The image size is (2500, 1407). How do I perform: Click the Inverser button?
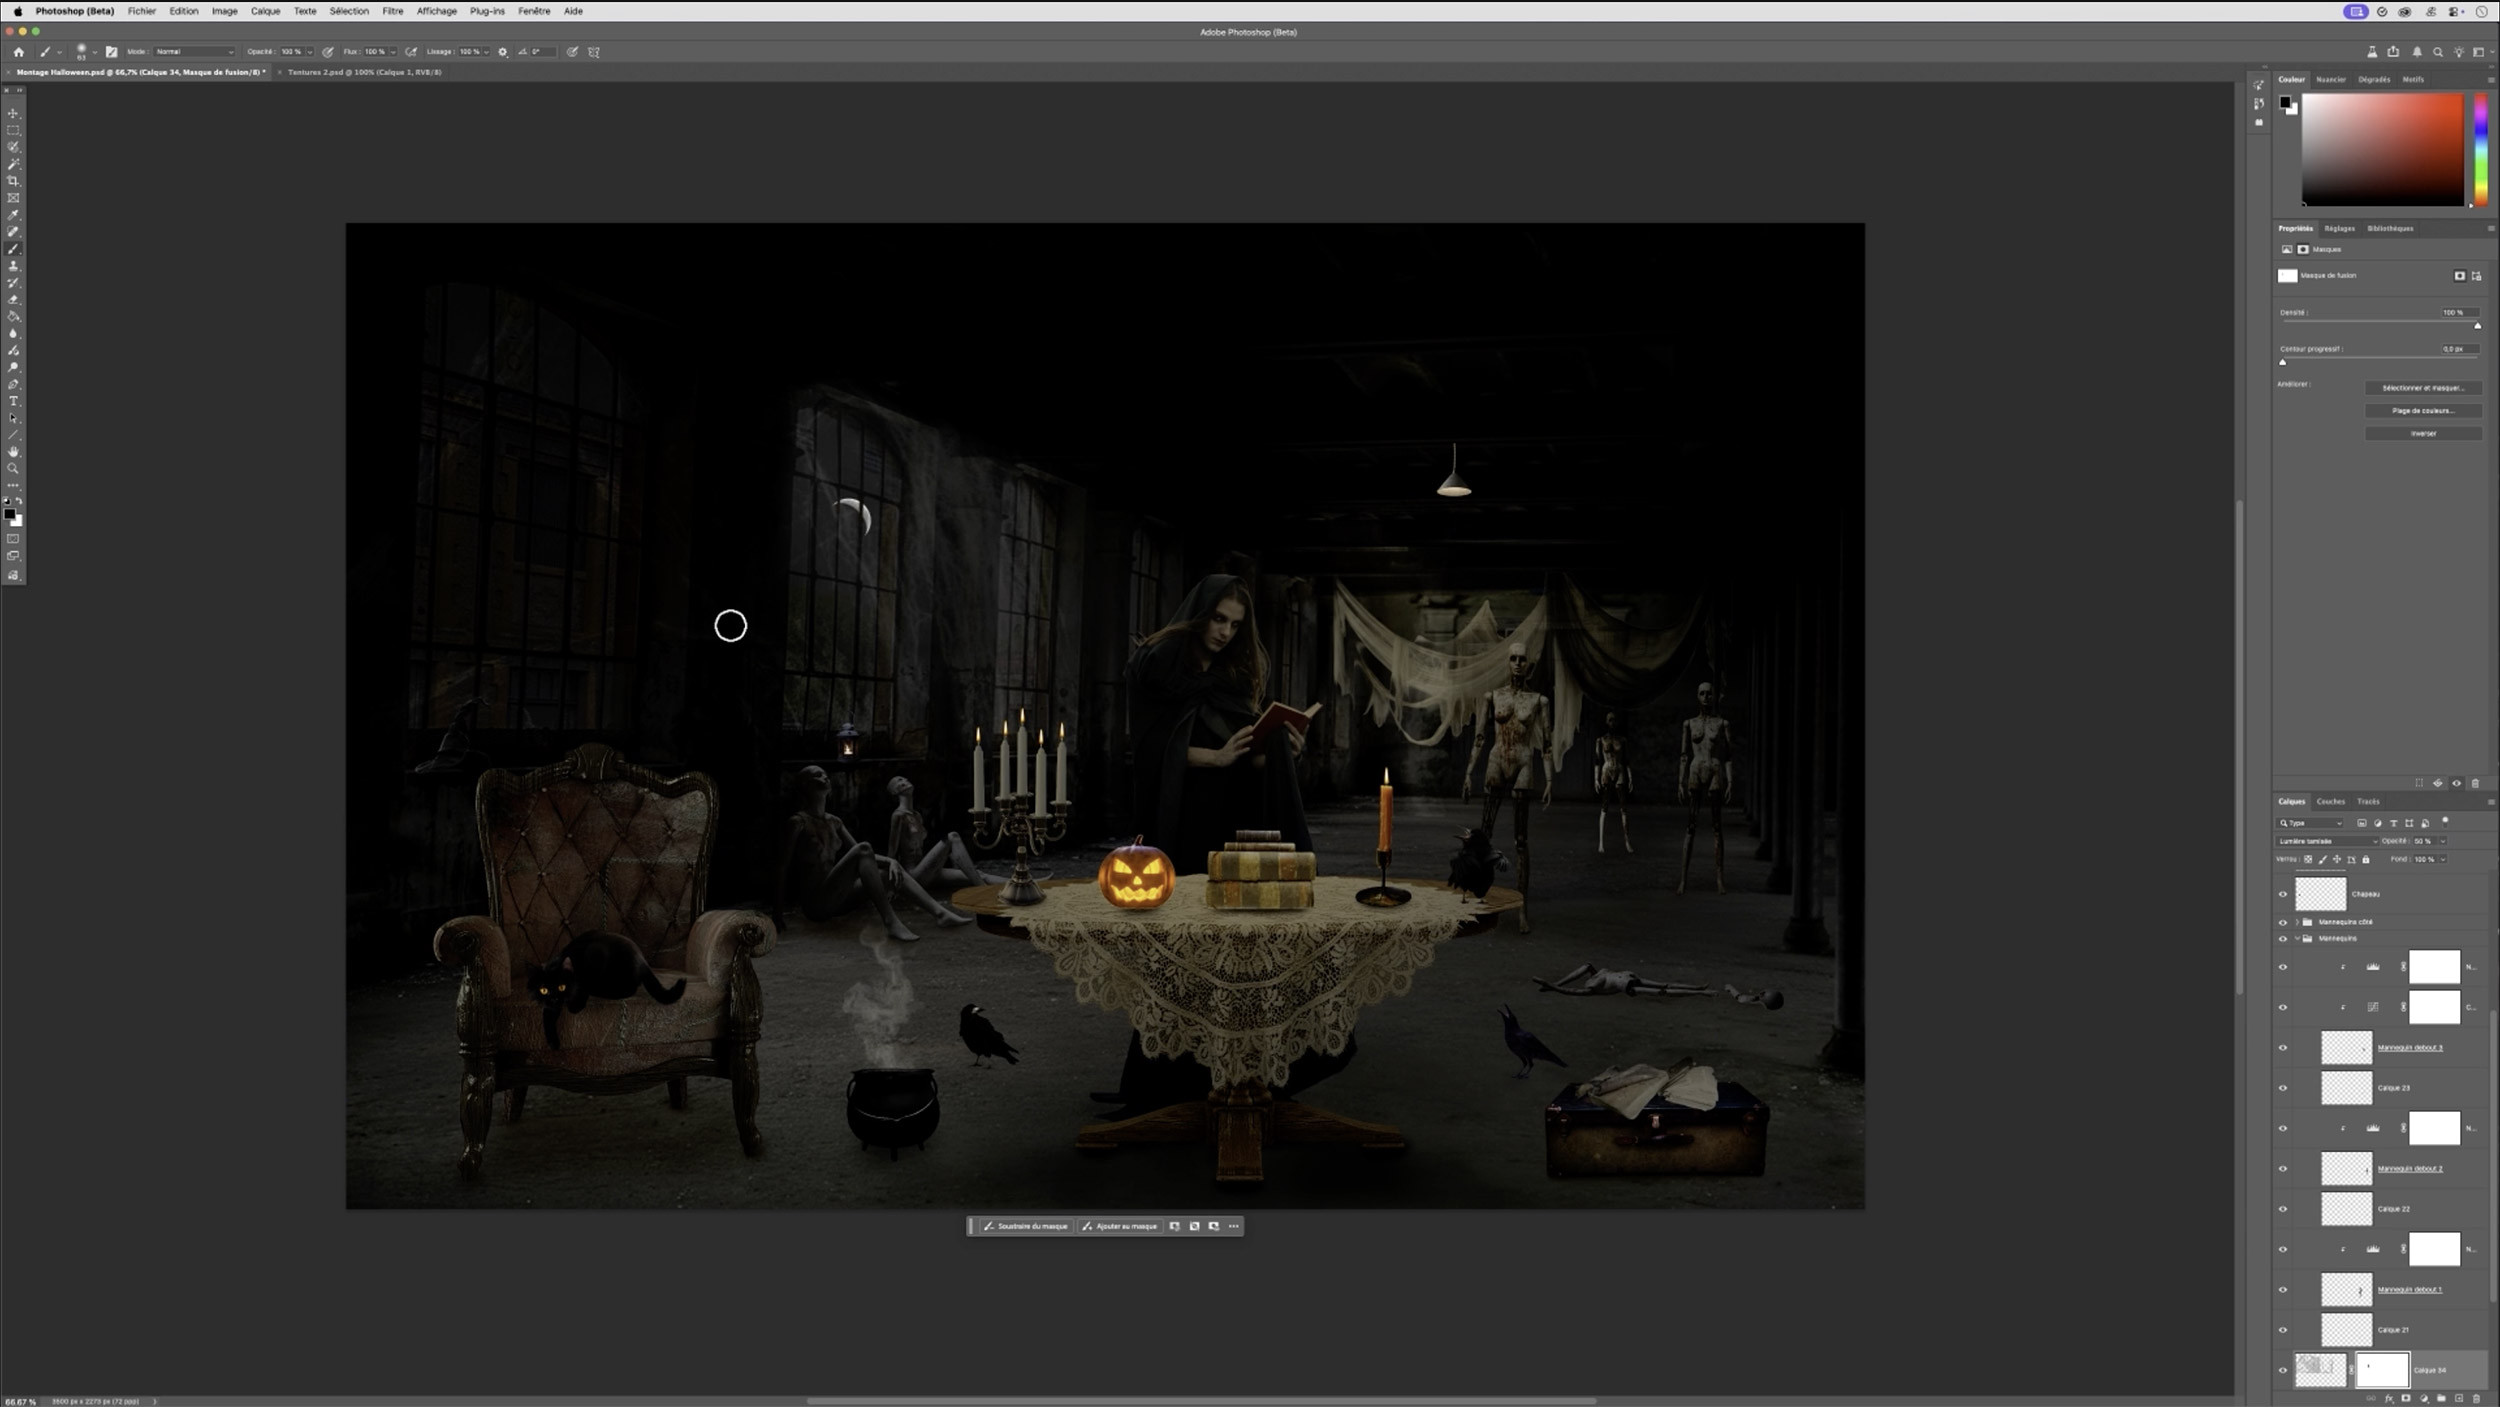[2422, 433]
